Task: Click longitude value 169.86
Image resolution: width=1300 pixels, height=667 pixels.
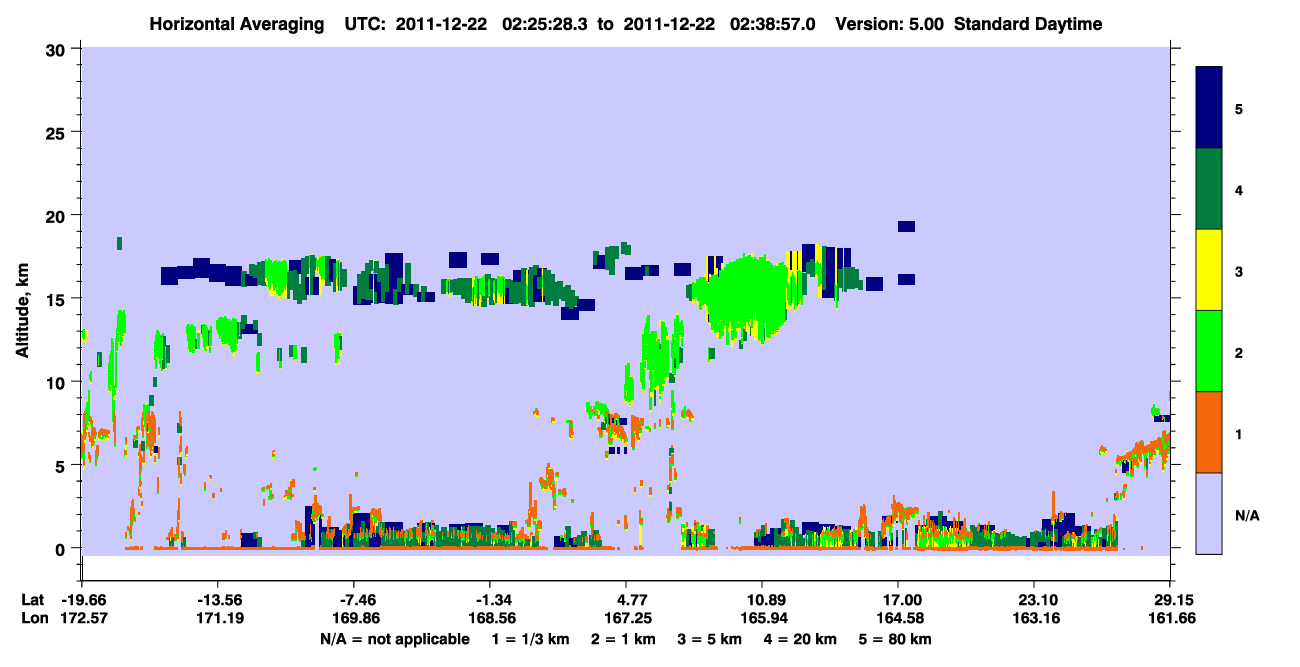Action: pyautogui.click(x=354, y=618)
